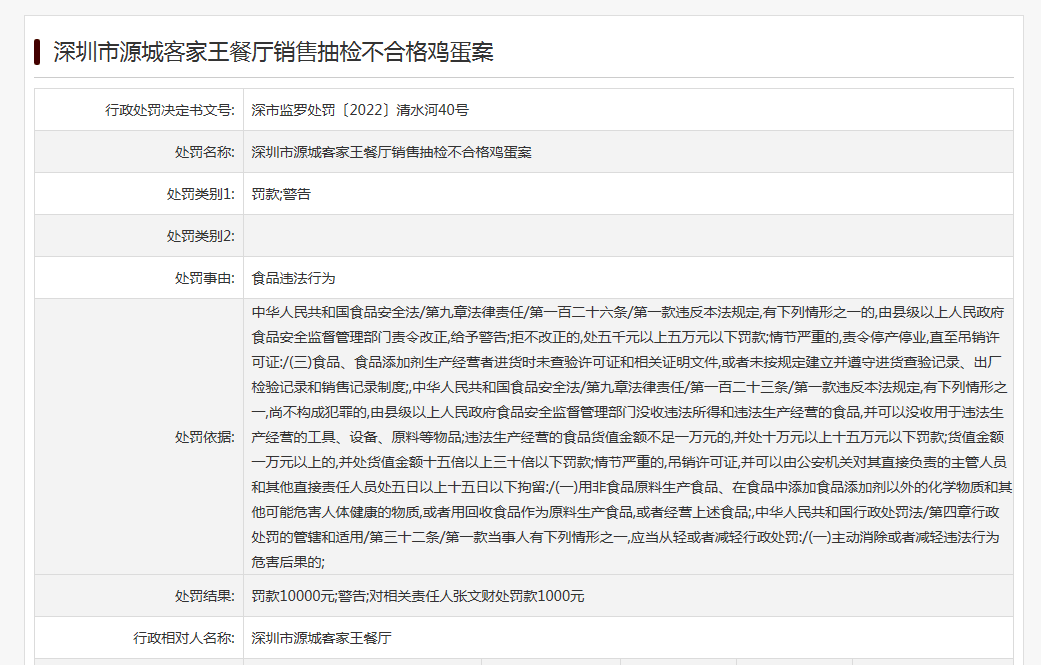Screen dimensions: 1041x665
Task: Select 深圳市源城客家王餐厅 in the 行政相对人名称 row
Action: (321, 637)
